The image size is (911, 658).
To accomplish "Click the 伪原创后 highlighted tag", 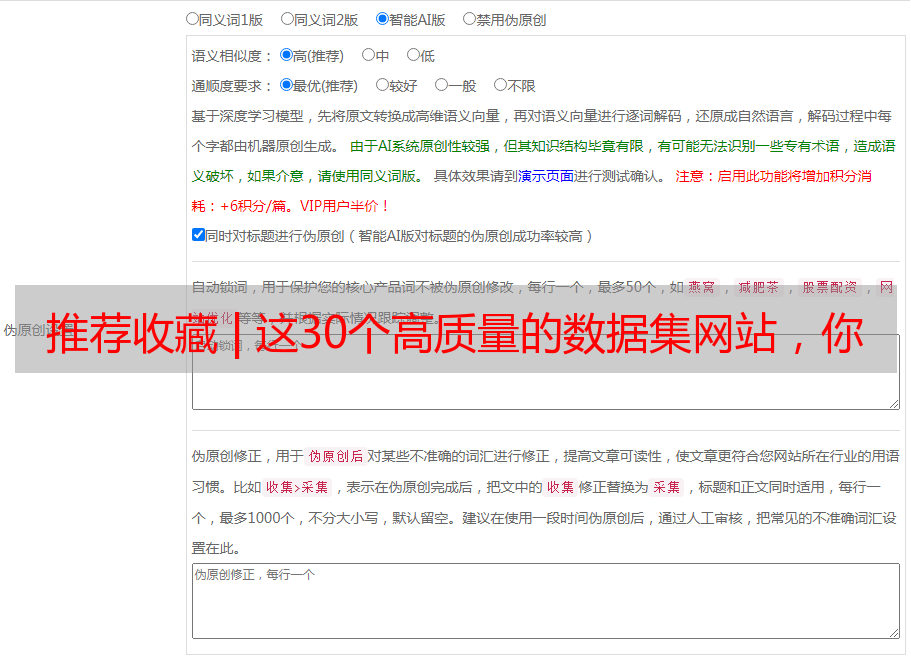I will tap(336, 456).
